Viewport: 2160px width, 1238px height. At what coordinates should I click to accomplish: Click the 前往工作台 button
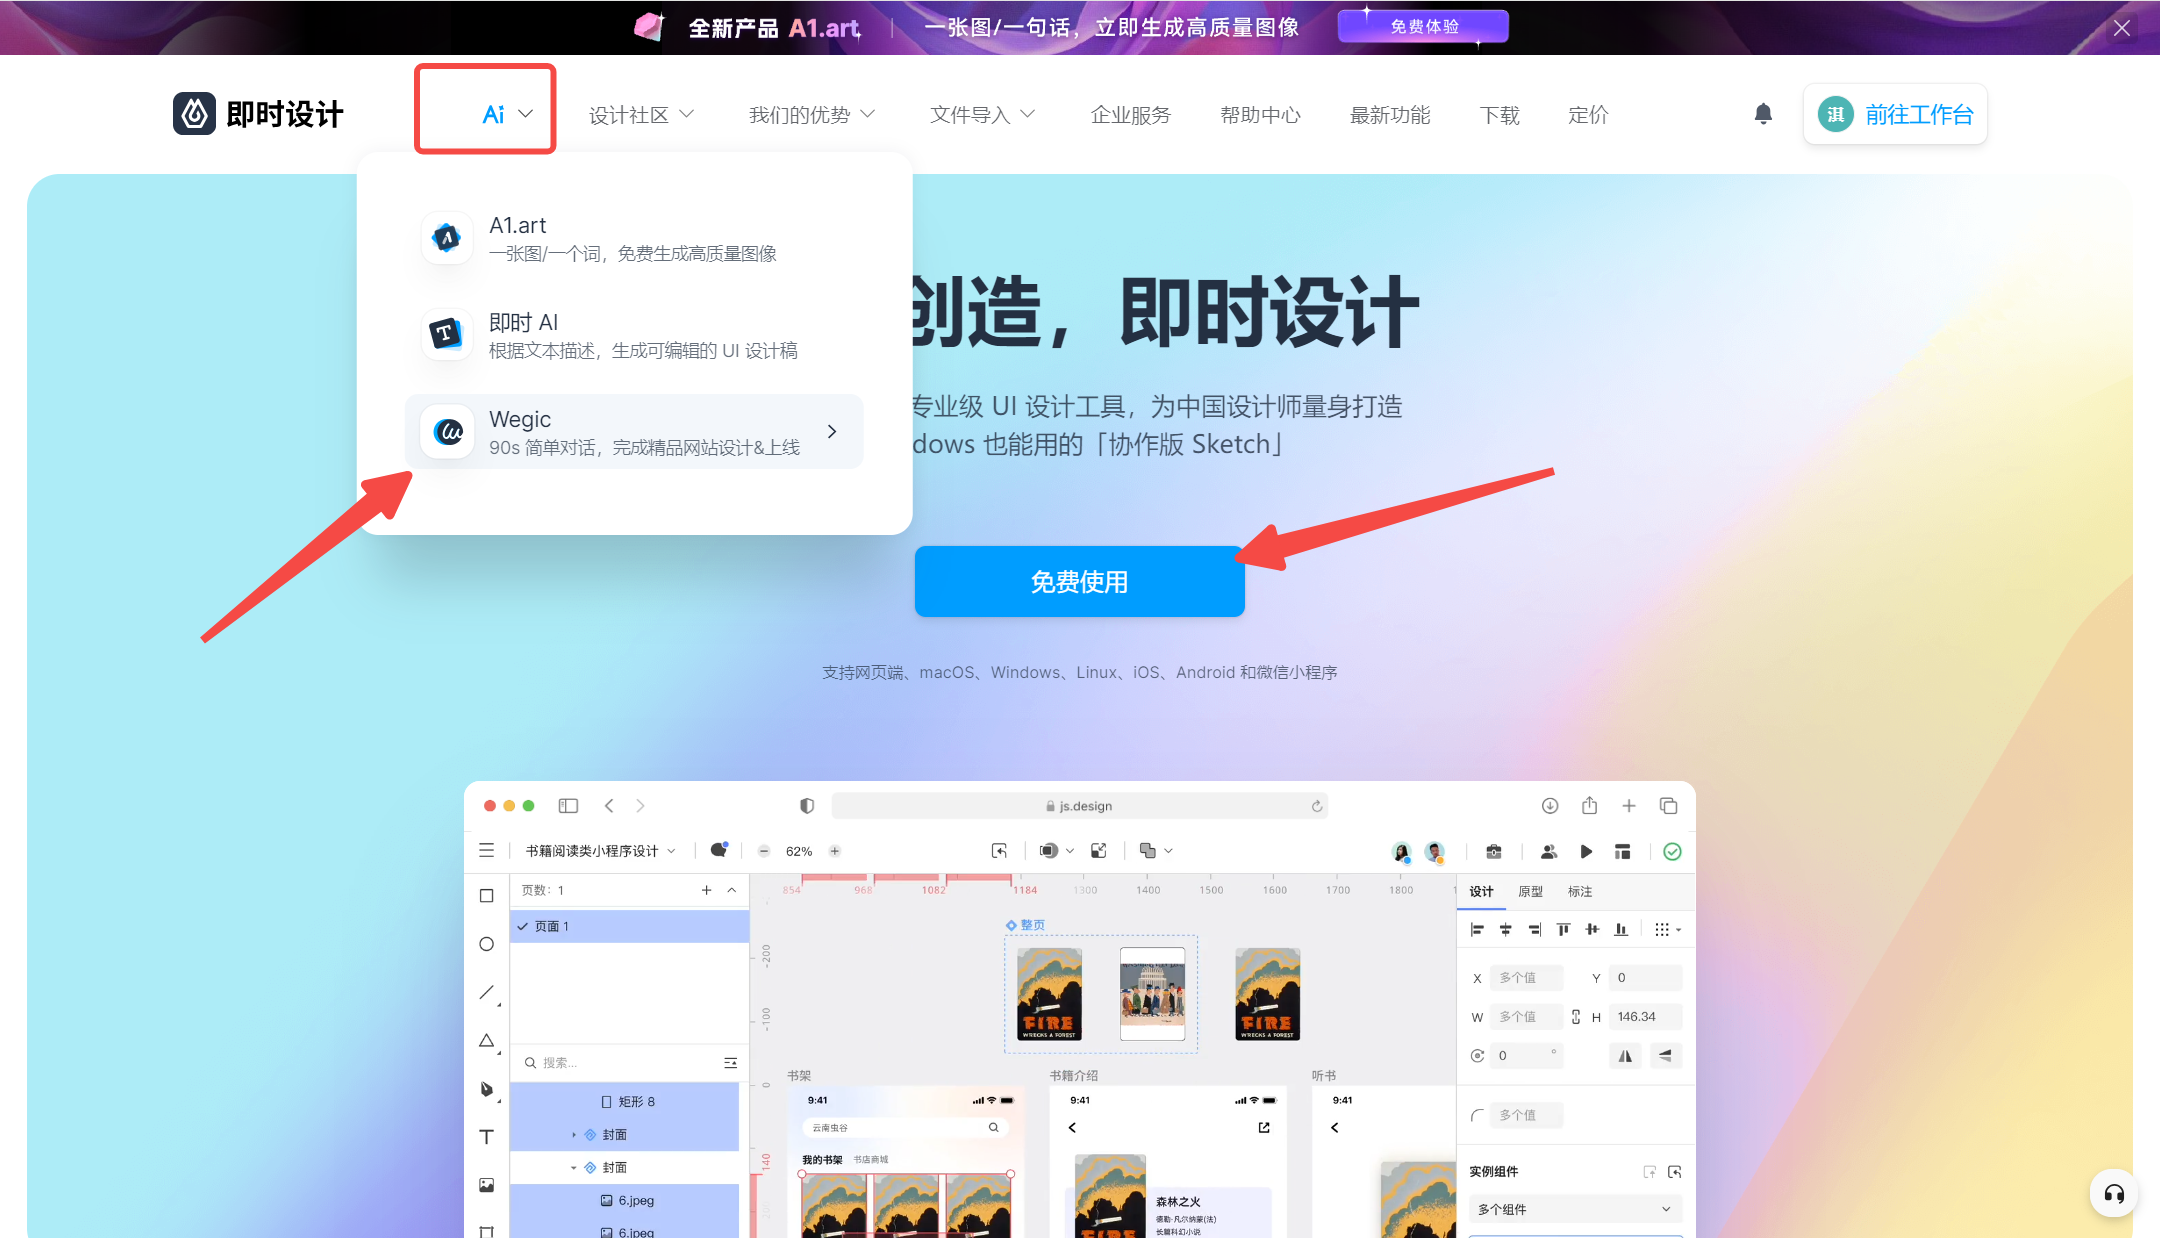pos(1895,114)
